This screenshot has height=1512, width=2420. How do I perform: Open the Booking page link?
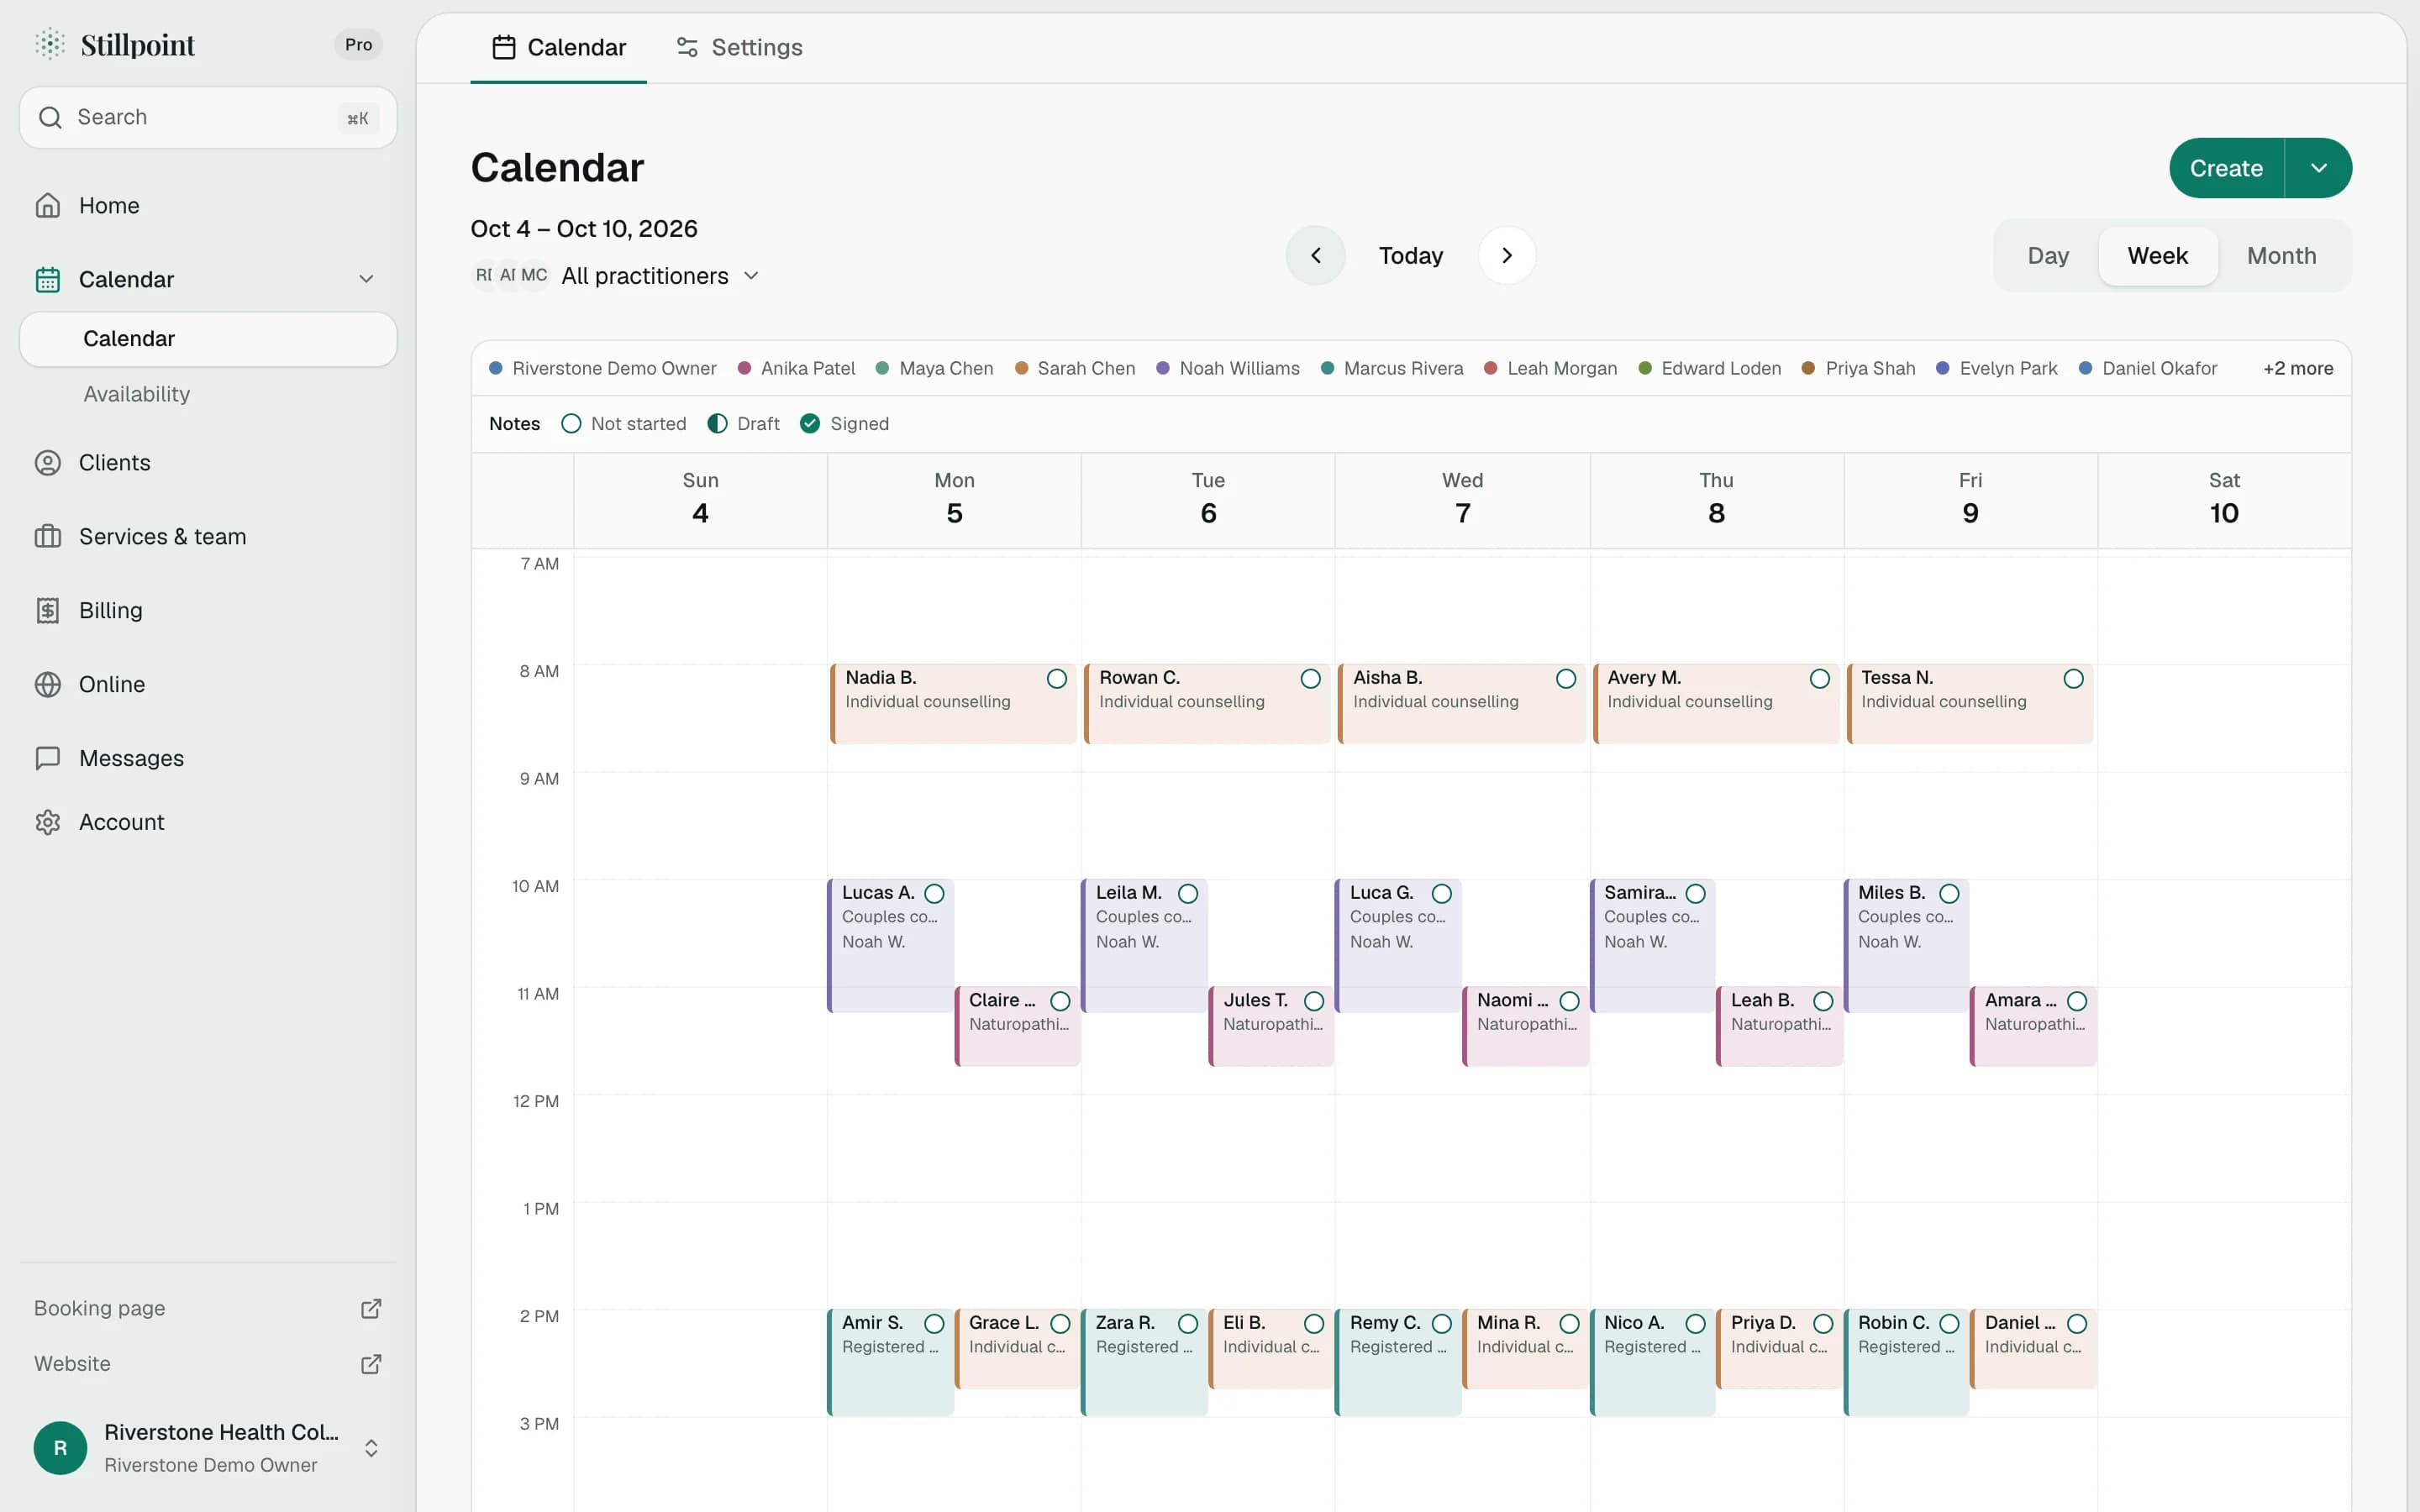pos(208,1308)
